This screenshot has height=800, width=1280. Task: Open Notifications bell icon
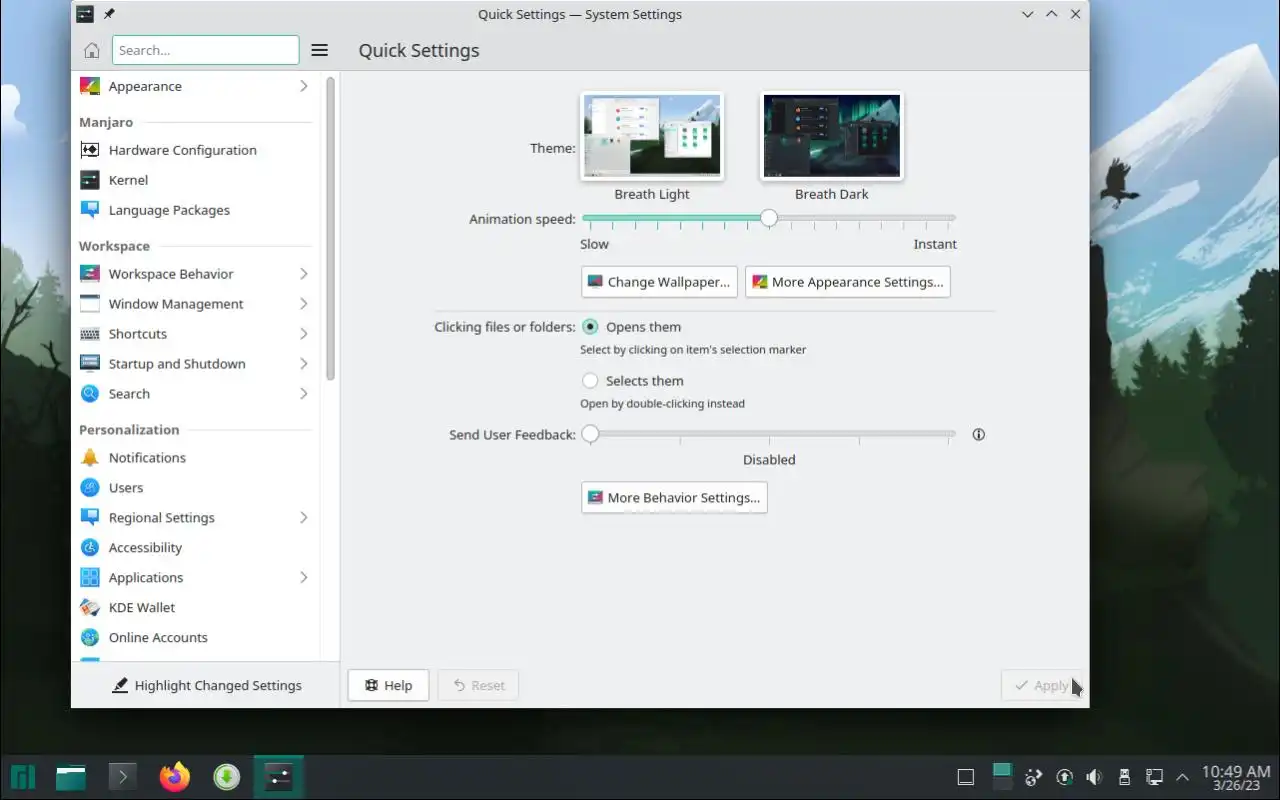90,458
